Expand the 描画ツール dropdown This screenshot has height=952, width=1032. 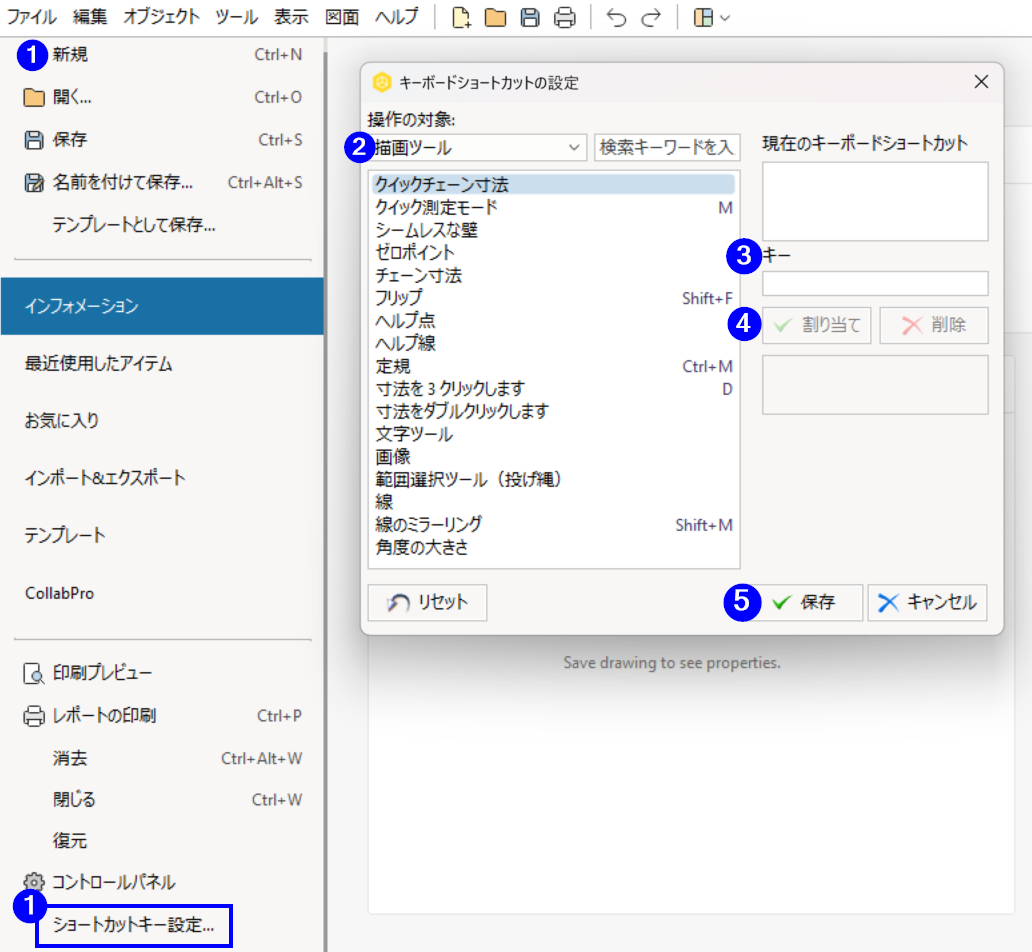(478, 147)
